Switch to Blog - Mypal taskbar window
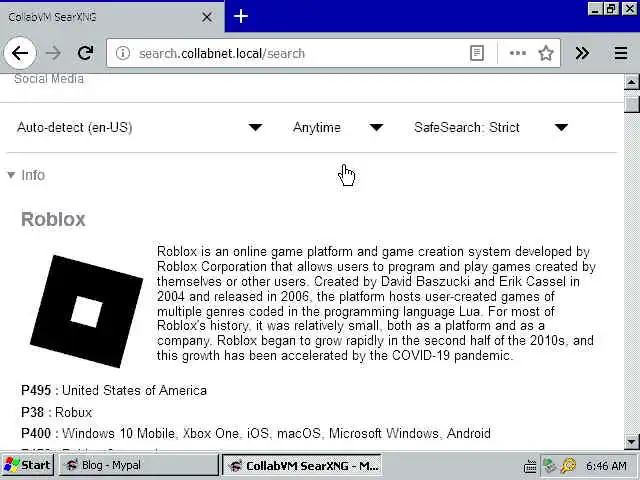Image resolution: width=640 pixels, height=480 pixels. [139, 465]
